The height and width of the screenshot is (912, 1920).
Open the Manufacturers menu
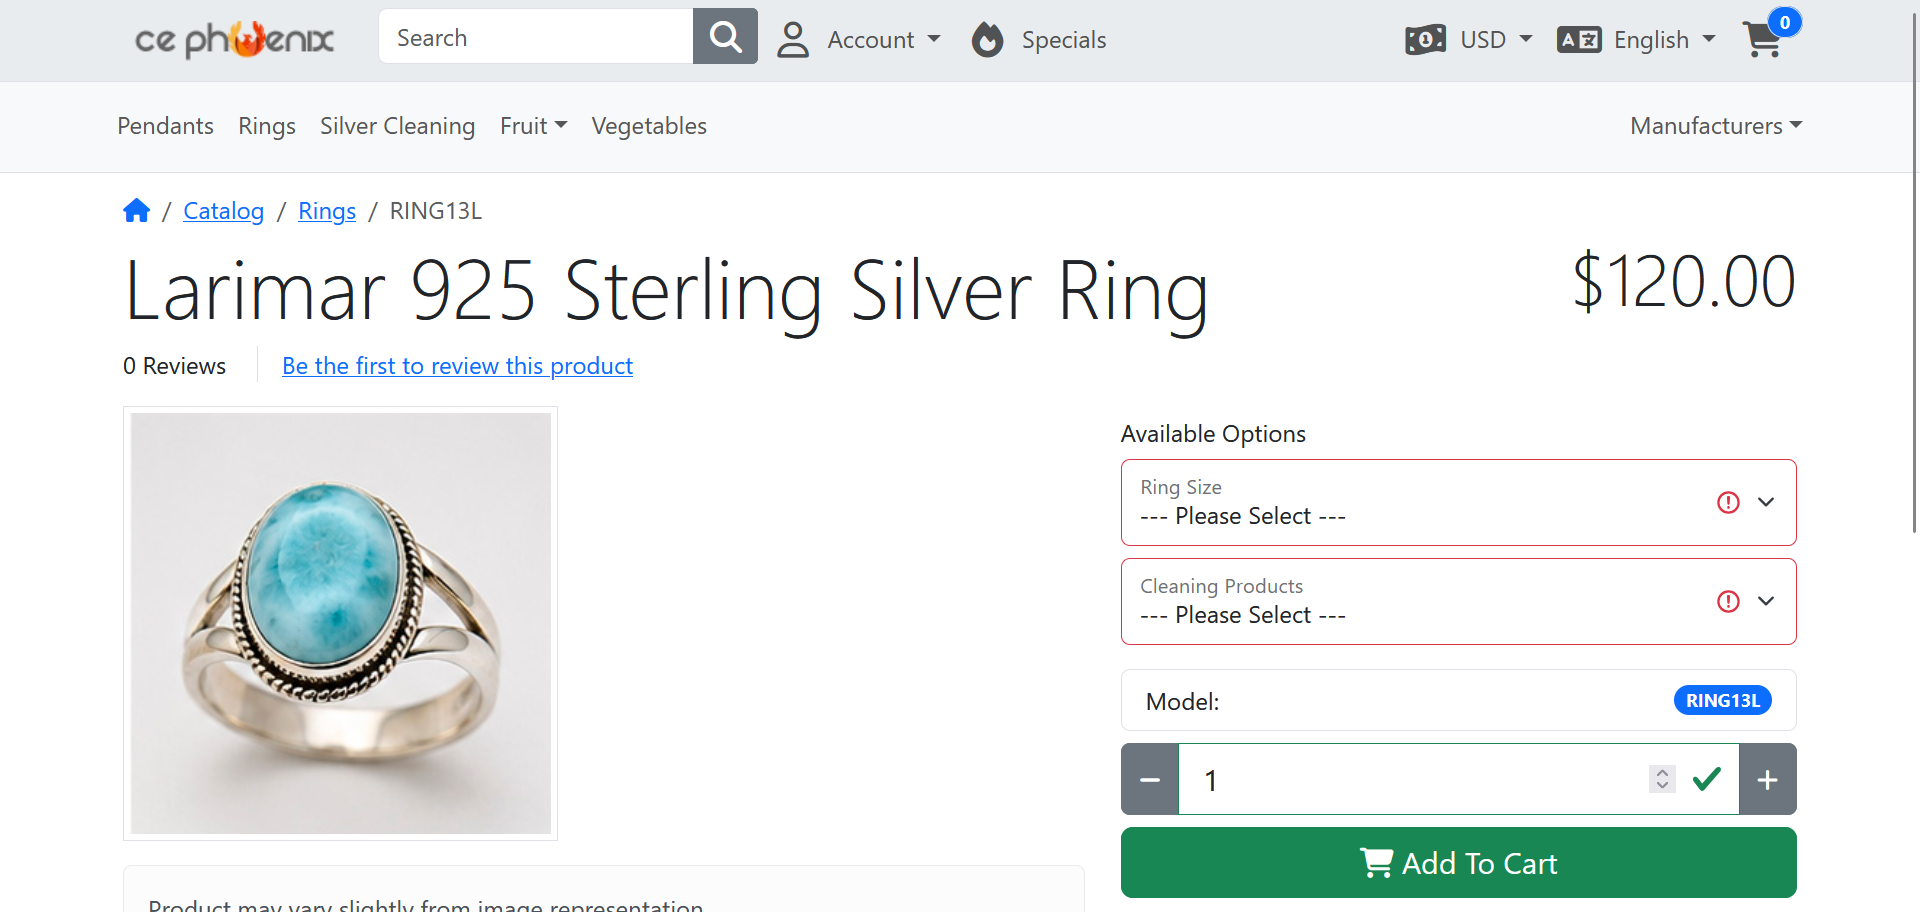pyautogui.click(x=1716, y=126)
